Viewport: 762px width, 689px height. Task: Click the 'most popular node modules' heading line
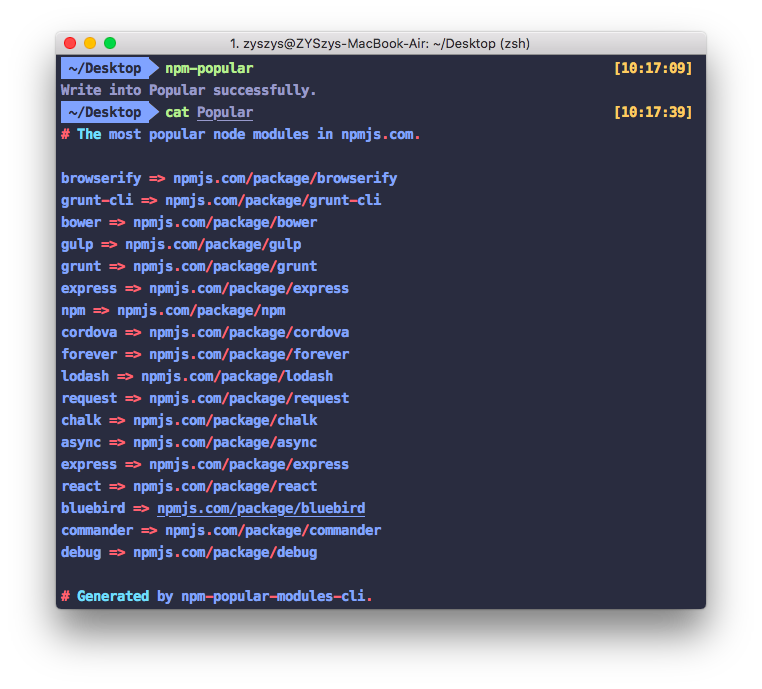(241, 135)
